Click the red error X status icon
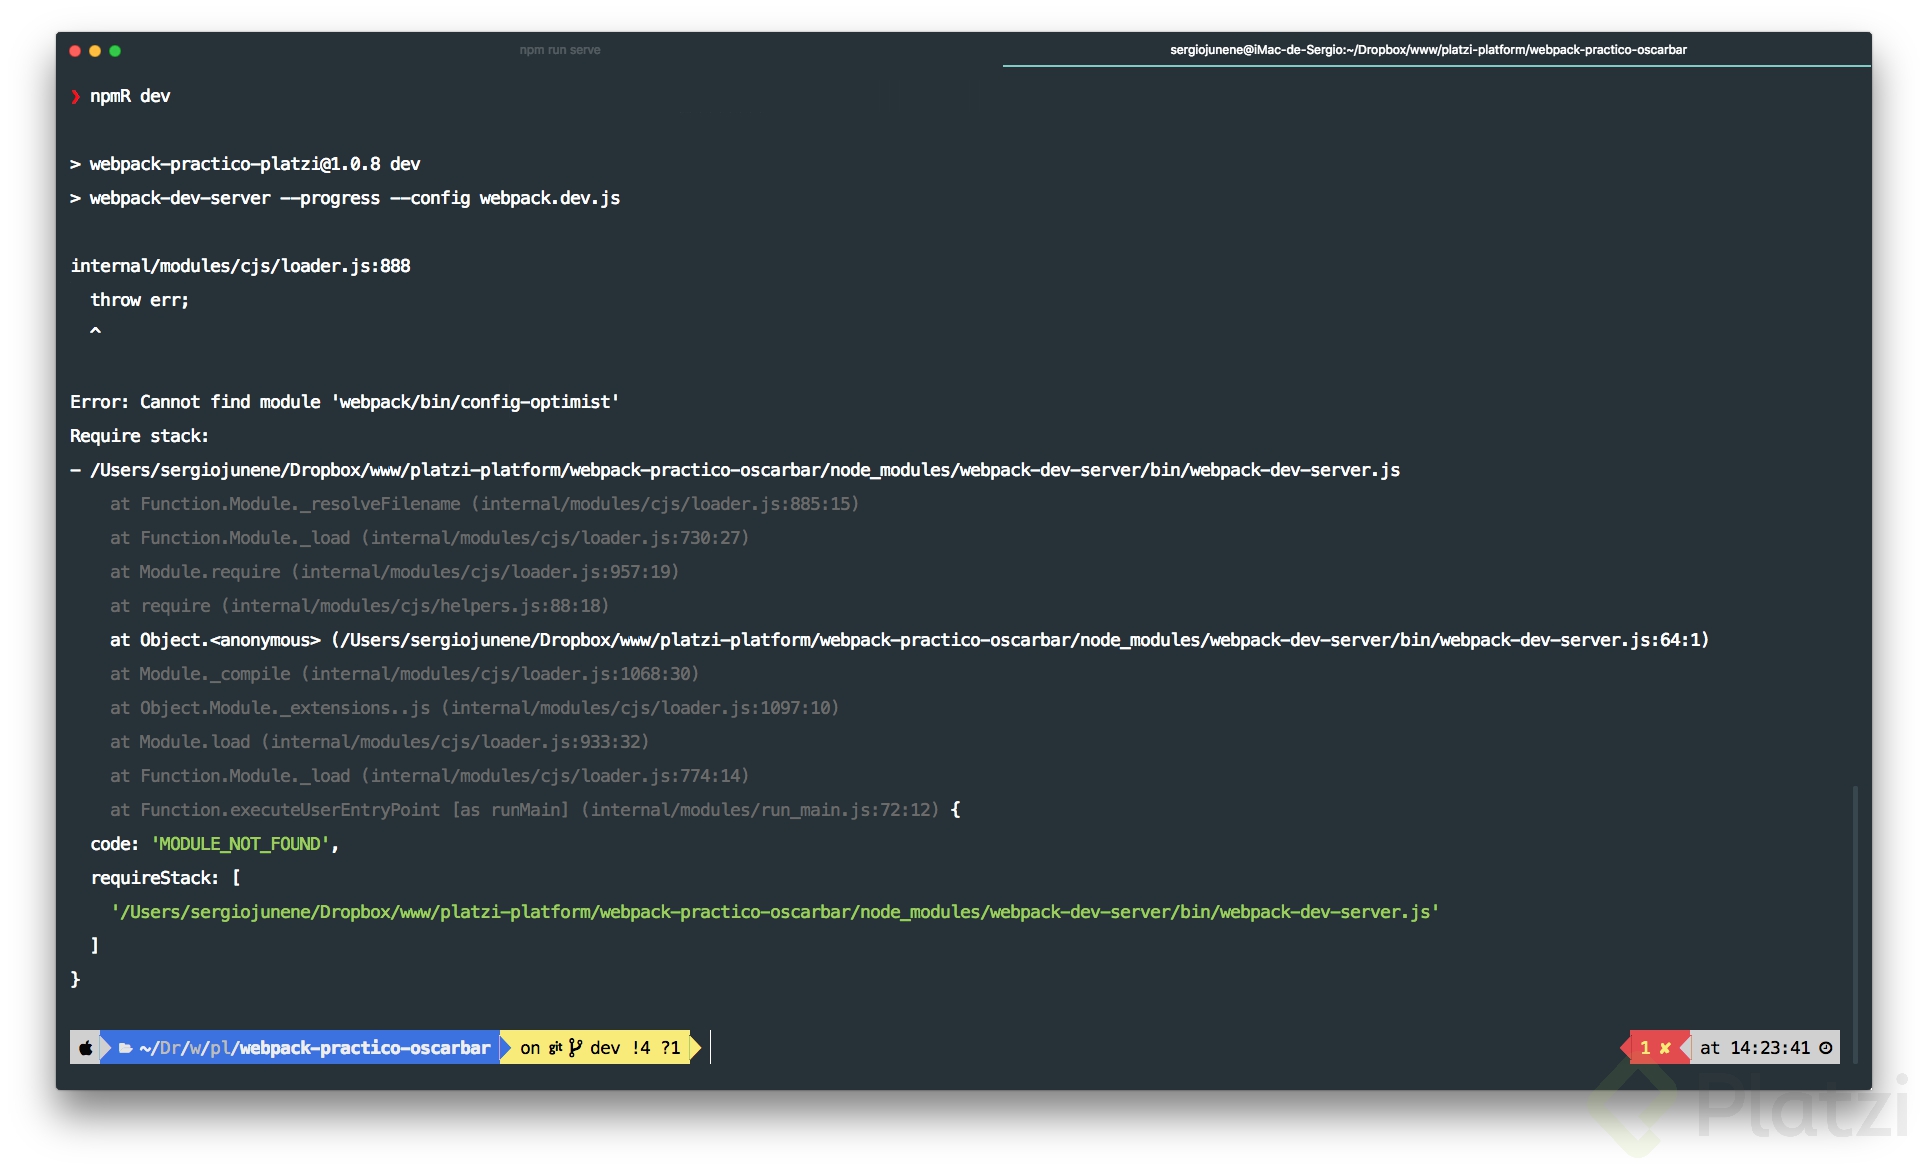Screen dimensions: 1928x1170 tap(1665, 1048)
